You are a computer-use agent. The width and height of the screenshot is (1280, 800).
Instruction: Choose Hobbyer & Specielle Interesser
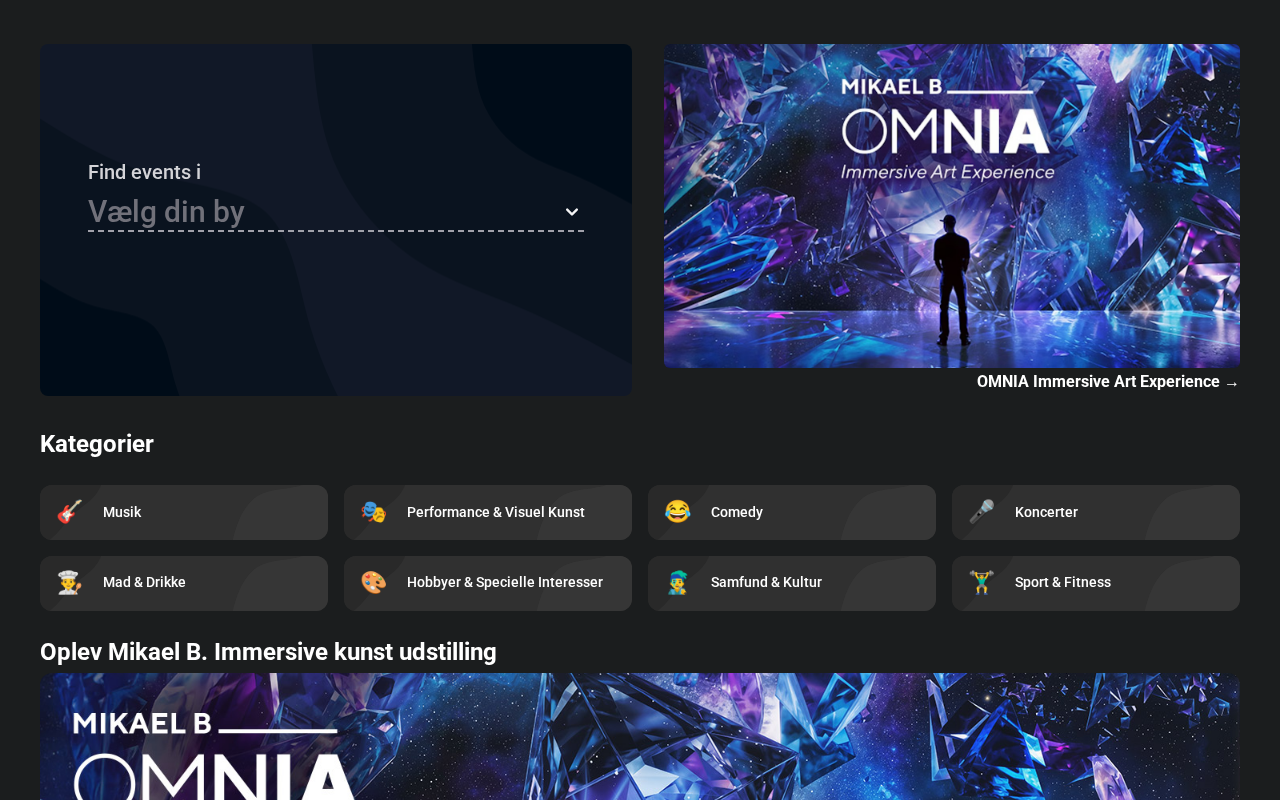[488, 583]
